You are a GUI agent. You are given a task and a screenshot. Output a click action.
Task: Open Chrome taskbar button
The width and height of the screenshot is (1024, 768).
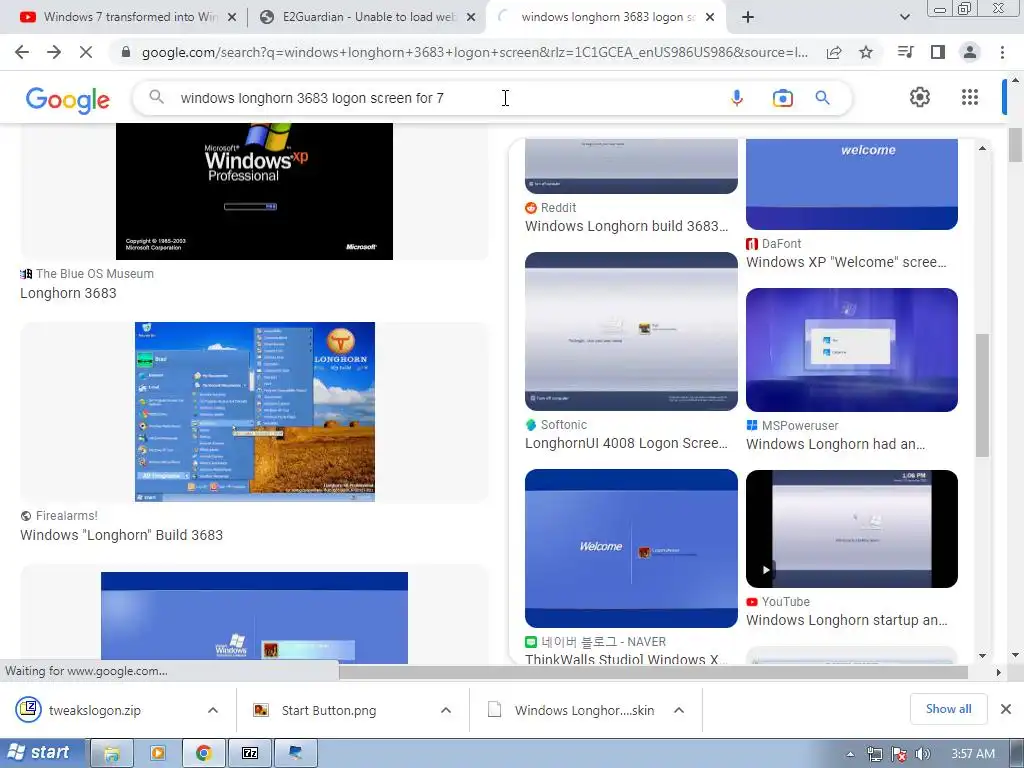204,754
